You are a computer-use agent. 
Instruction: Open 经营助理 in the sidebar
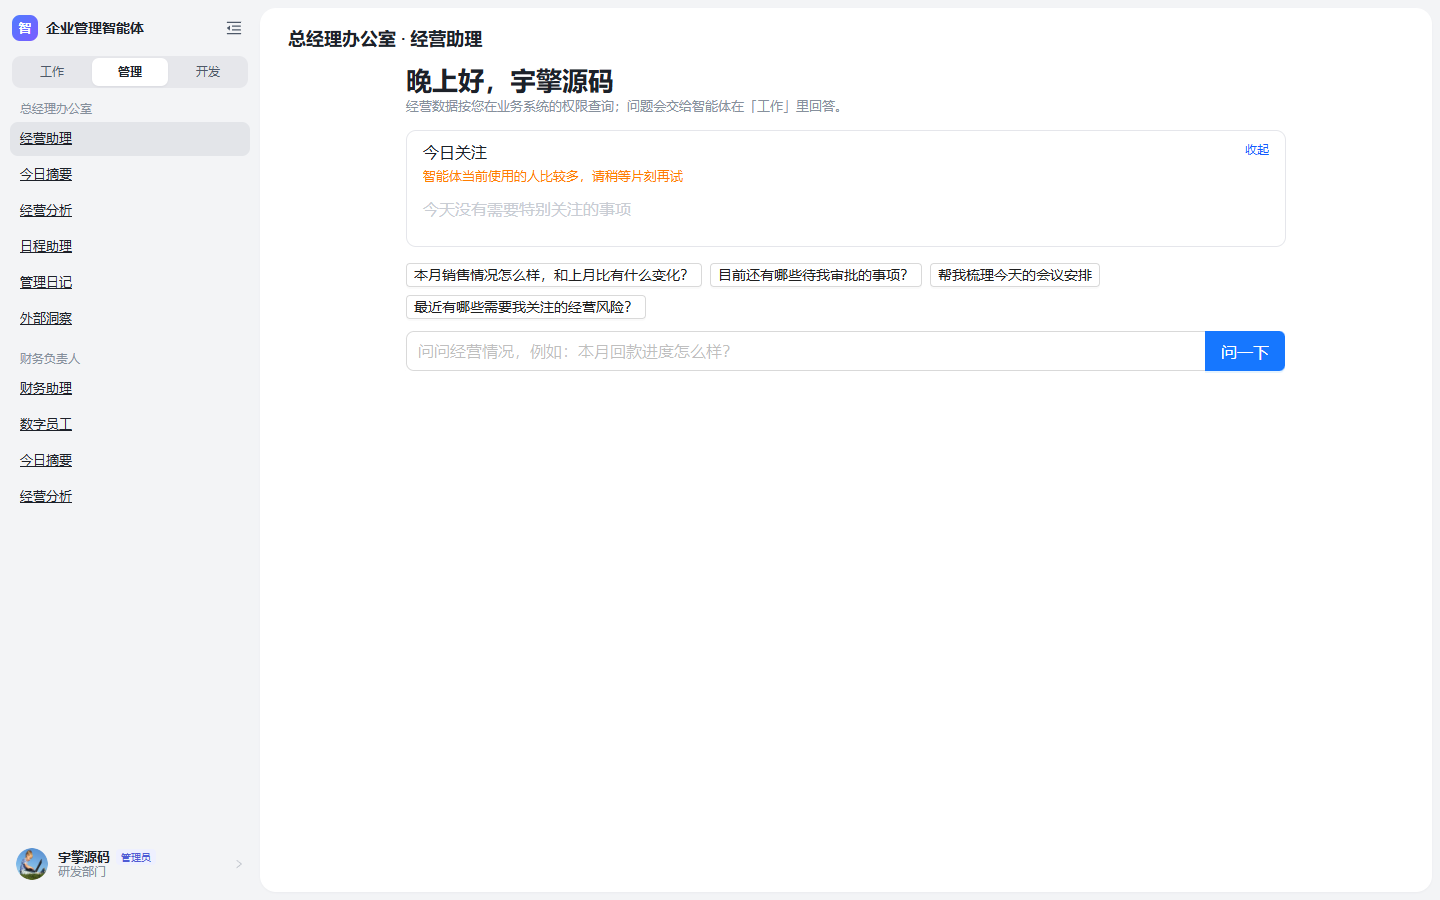[130, 139]
